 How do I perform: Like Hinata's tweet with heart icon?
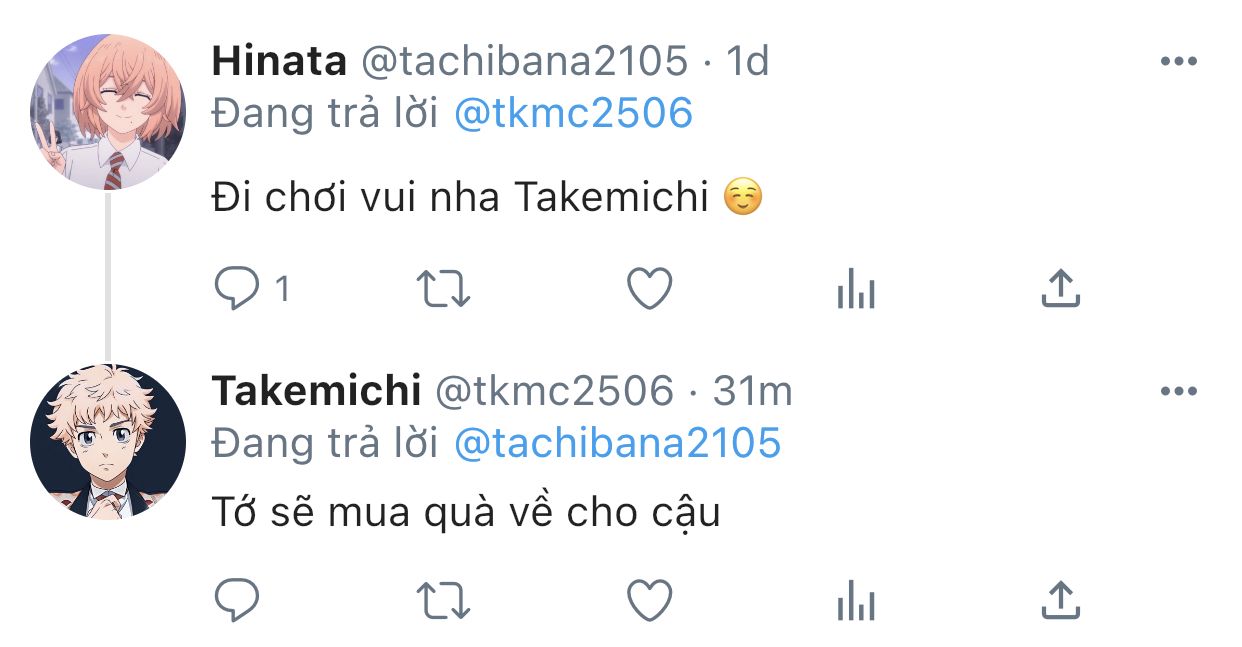click(649, 290)
